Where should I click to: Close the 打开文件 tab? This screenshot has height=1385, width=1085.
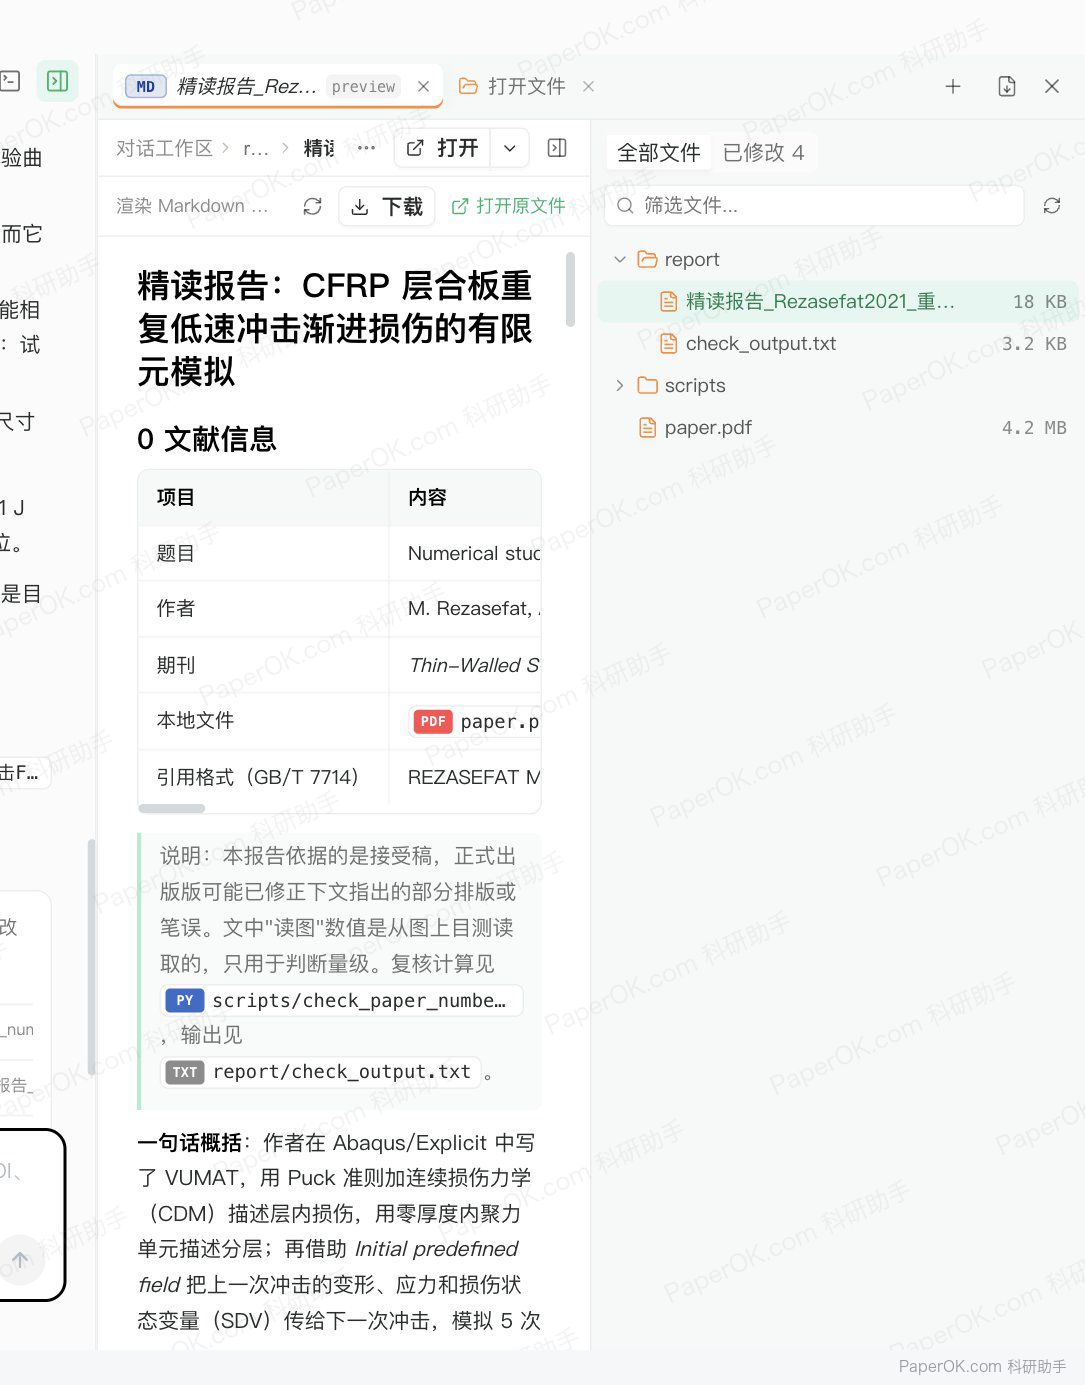(588, 86)
